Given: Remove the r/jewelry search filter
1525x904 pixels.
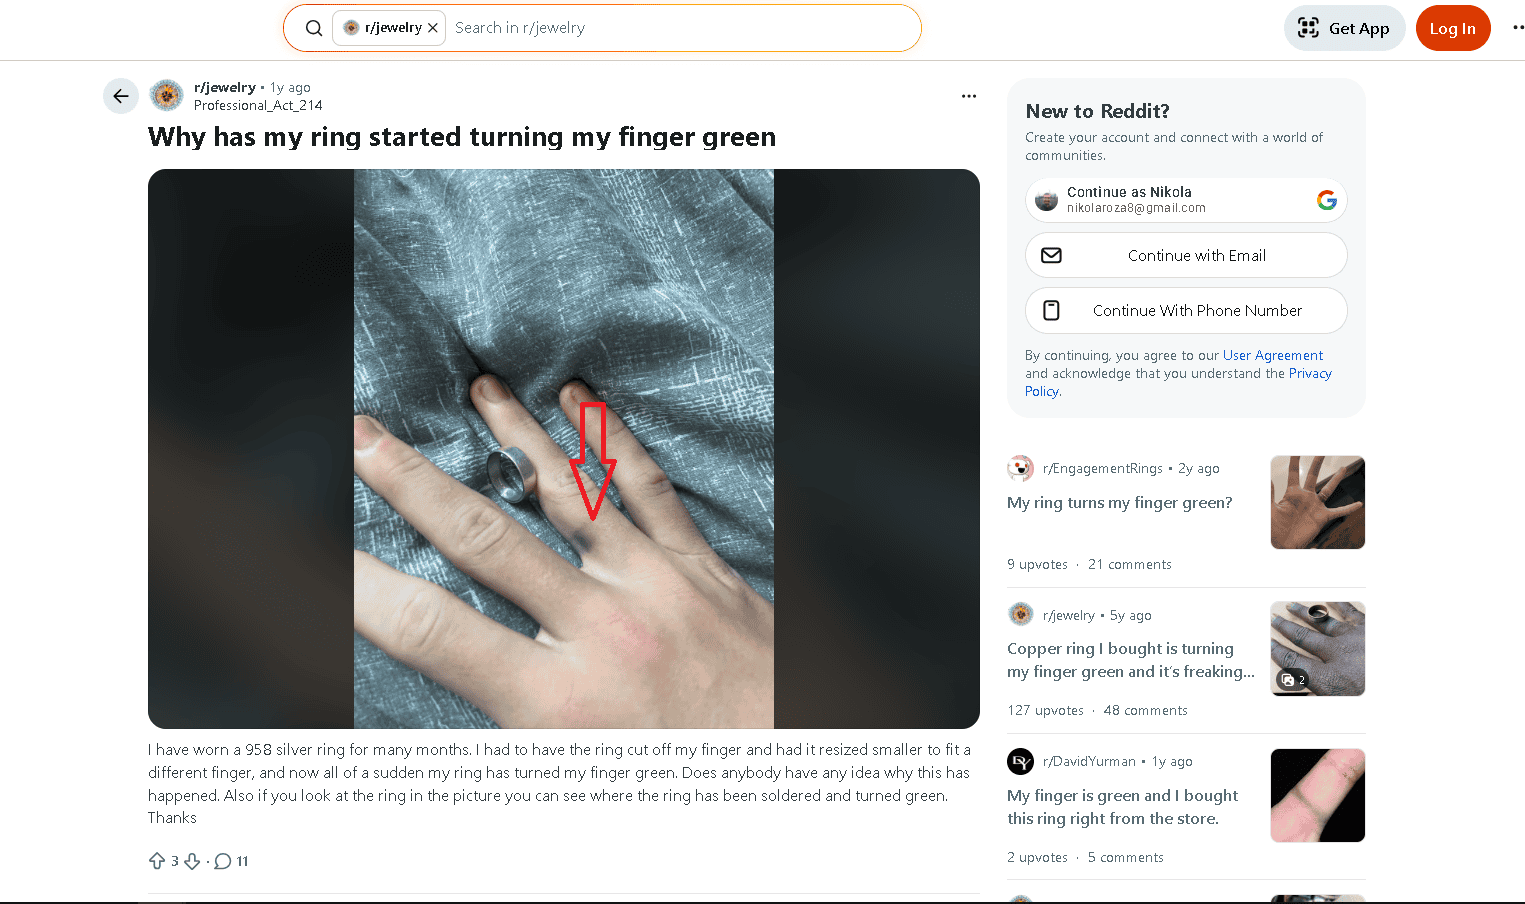Looking at the screenshot, I should pyautogui.click(x=433, y=28).
